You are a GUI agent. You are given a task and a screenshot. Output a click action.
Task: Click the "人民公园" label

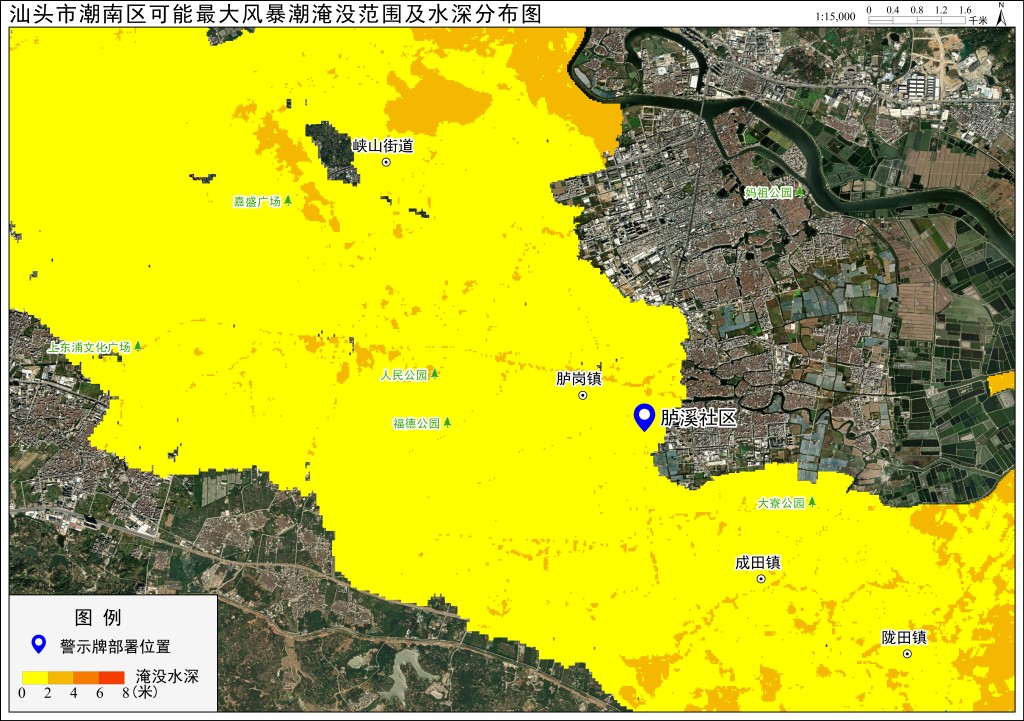pyautogui.click(x=404, y=376)
